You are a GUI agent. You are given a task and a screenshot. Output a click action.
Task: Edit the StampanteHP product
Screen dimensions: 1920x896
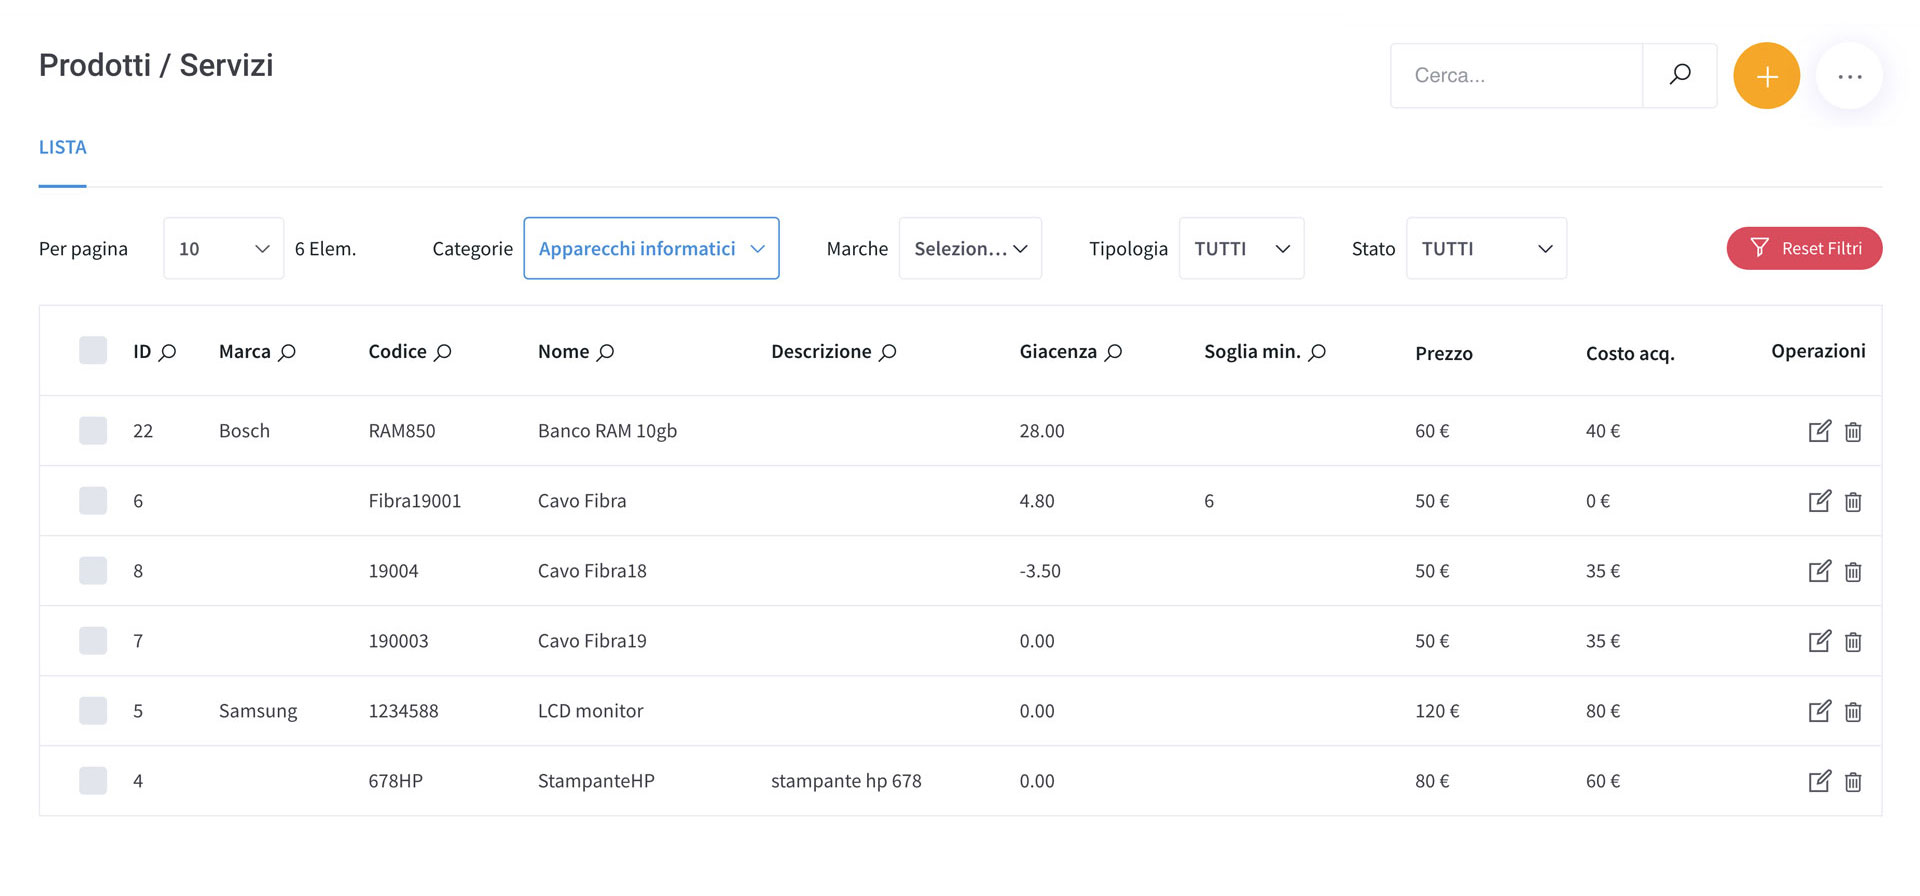[x=1819, y=781]
